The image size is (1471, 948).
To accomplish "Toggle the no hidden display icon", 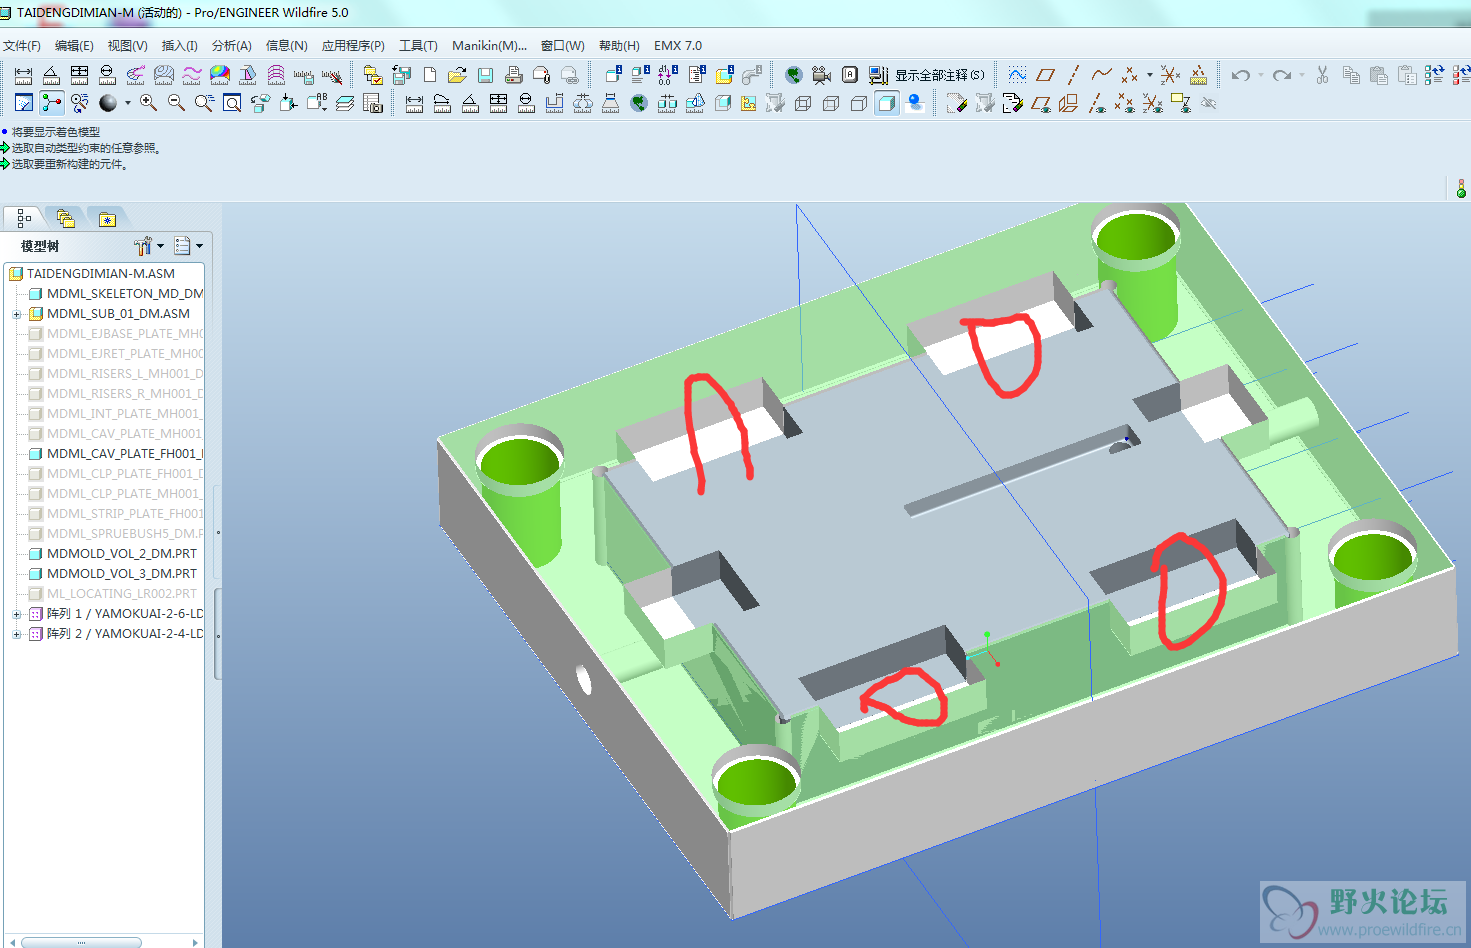I will [x=858, y=103].
